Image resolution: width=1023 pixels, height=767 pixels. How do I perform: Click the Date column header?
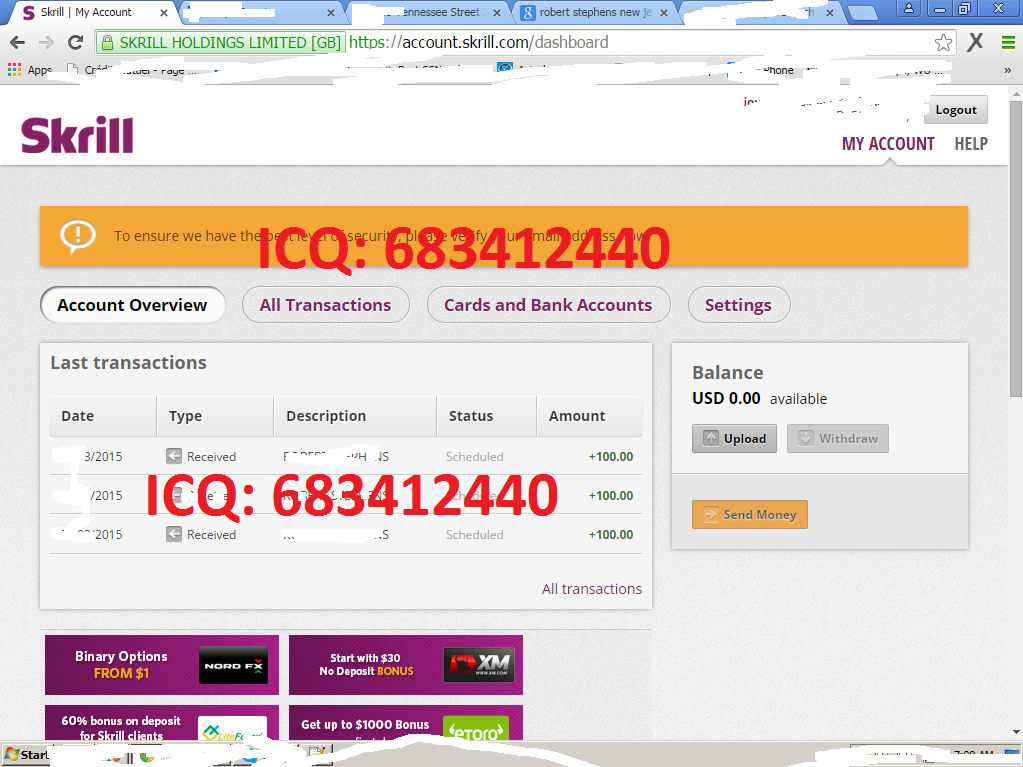(x=103, y=416)
